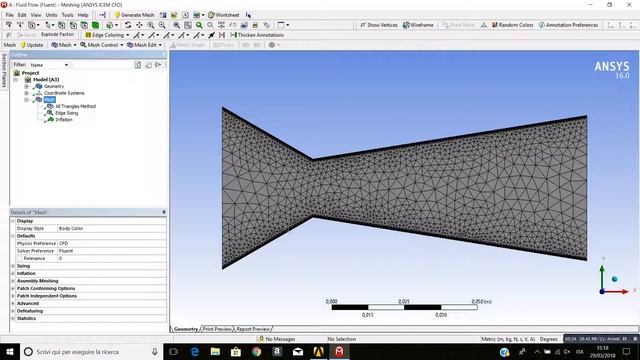The width and height of the screenshot is (640, 360).
Task: Select the All Triangles Method tree item
Action: pyautogui.click(x=75, y=106)
